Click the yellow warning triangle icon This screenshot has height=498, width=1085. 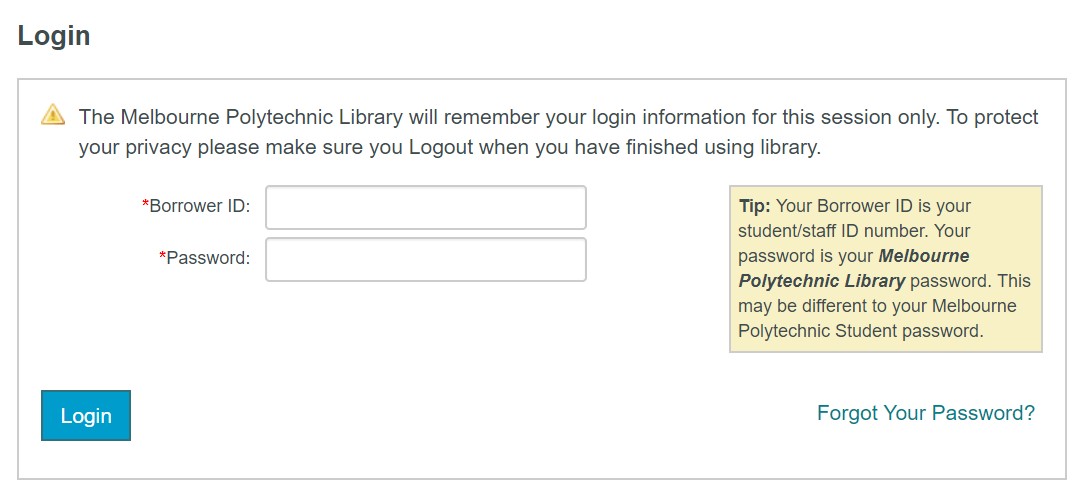tap(53, 114)
